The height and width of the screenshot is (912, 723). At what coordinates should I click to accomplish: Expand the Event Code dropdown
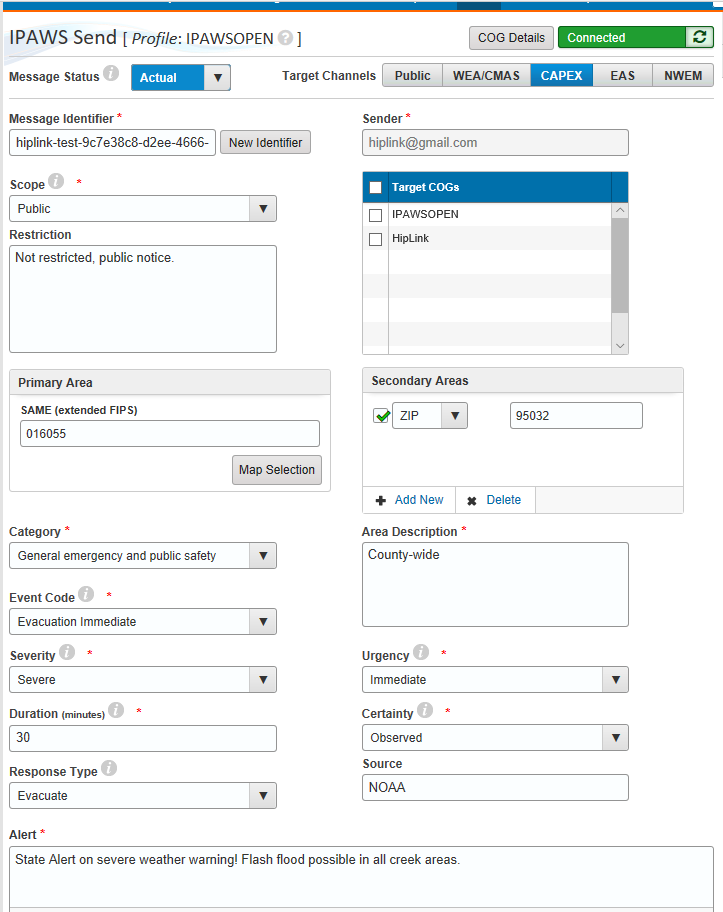click(x=263, y=622)
